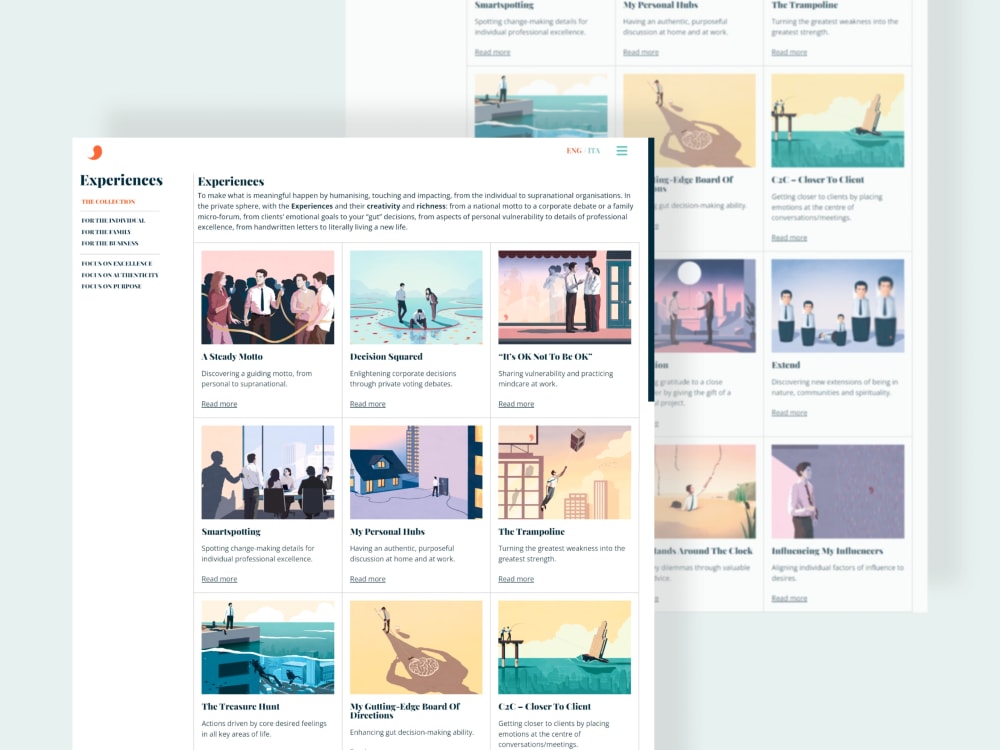Click the Influencing My Influencers illustration
The image size is (1000, 750).
coord(838,491)
